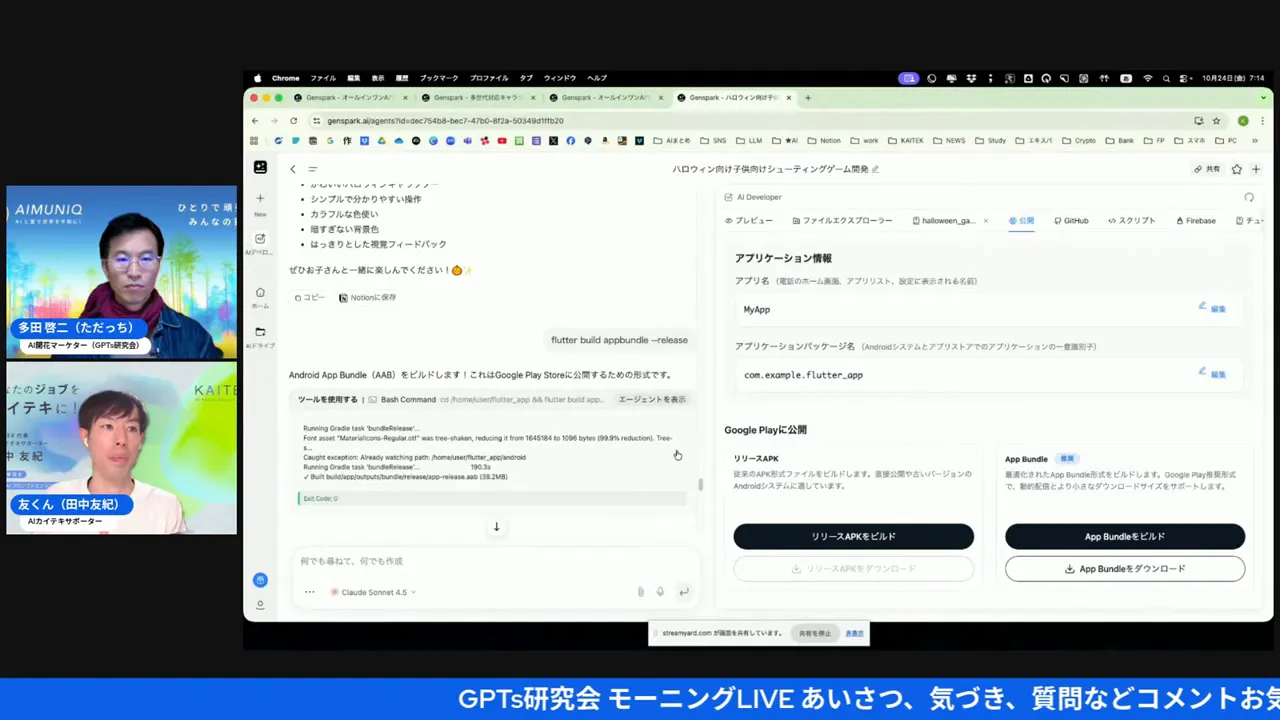1280x720 pixels.
Task: Open the Genspark logo home icon
Action: pyautogui.click(x=260, y=168)
